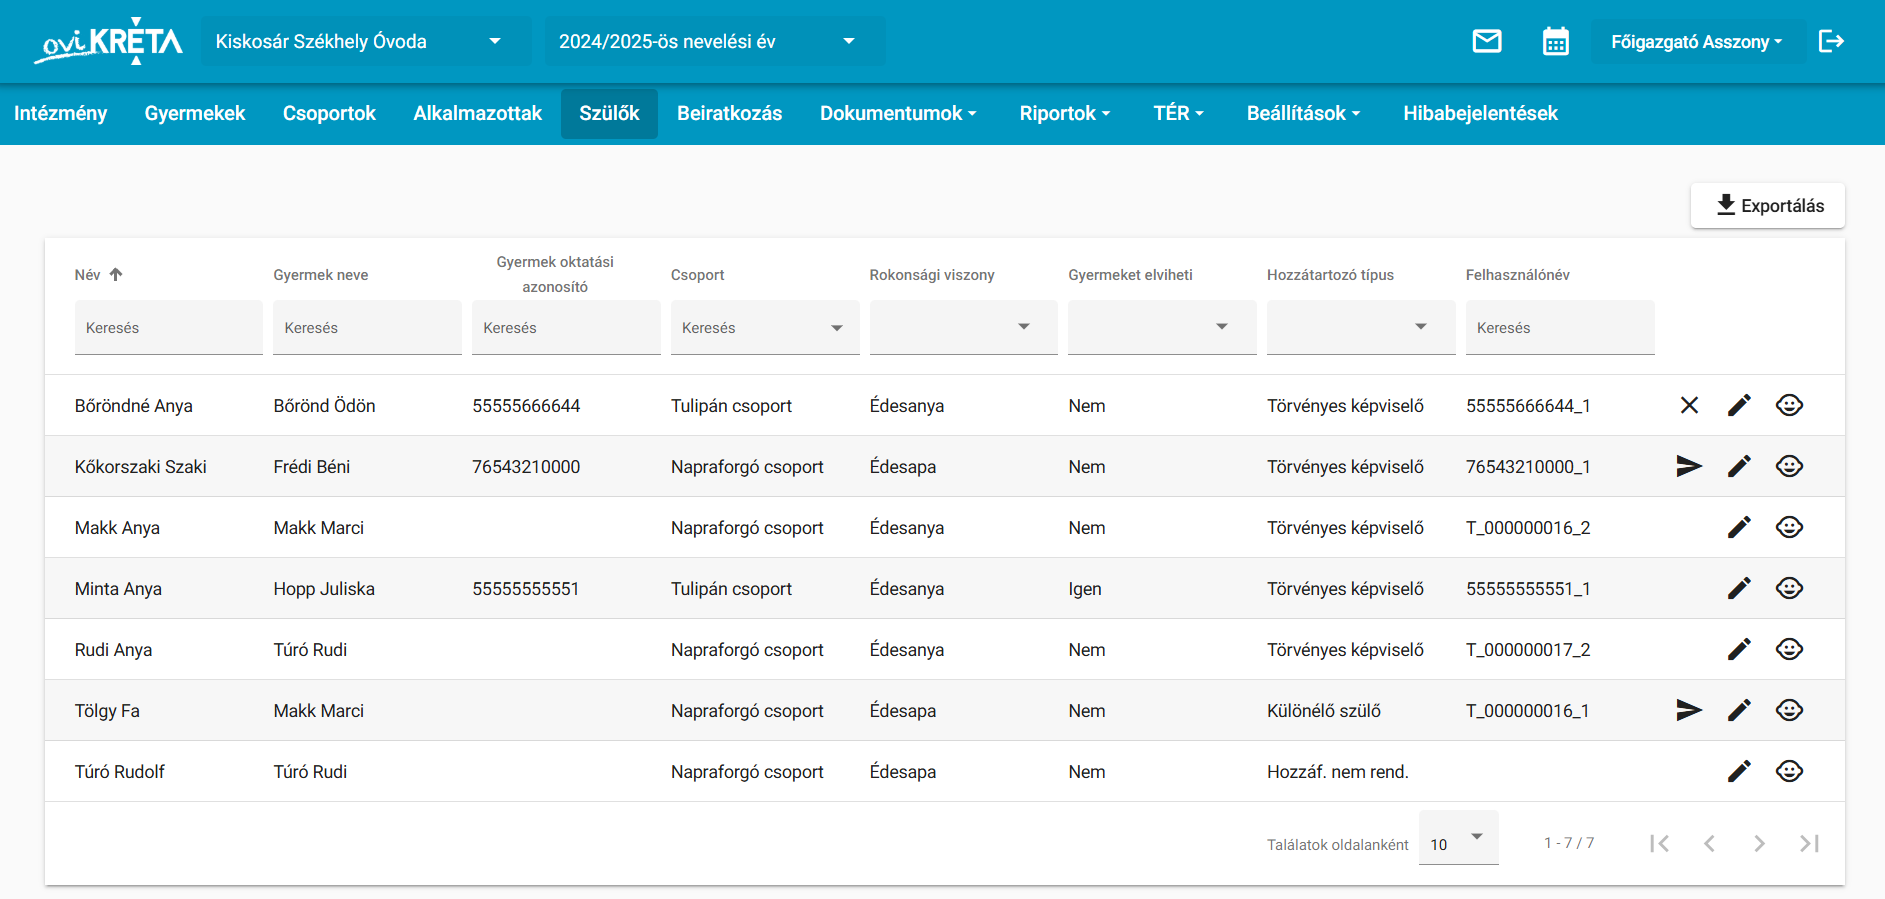Open the calendar icon in header
The image size is (1885, 899).
point(1556,41)
